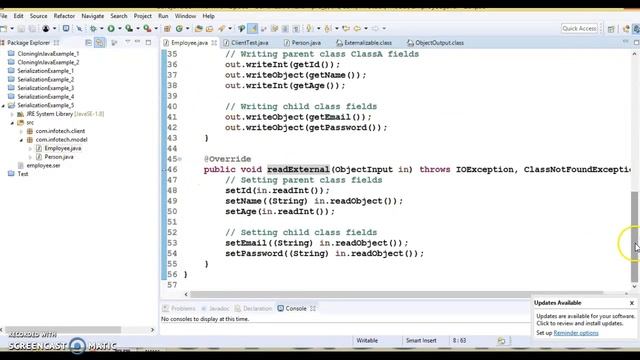Collapse the SerializationExample_5 project

pos(3,105)
